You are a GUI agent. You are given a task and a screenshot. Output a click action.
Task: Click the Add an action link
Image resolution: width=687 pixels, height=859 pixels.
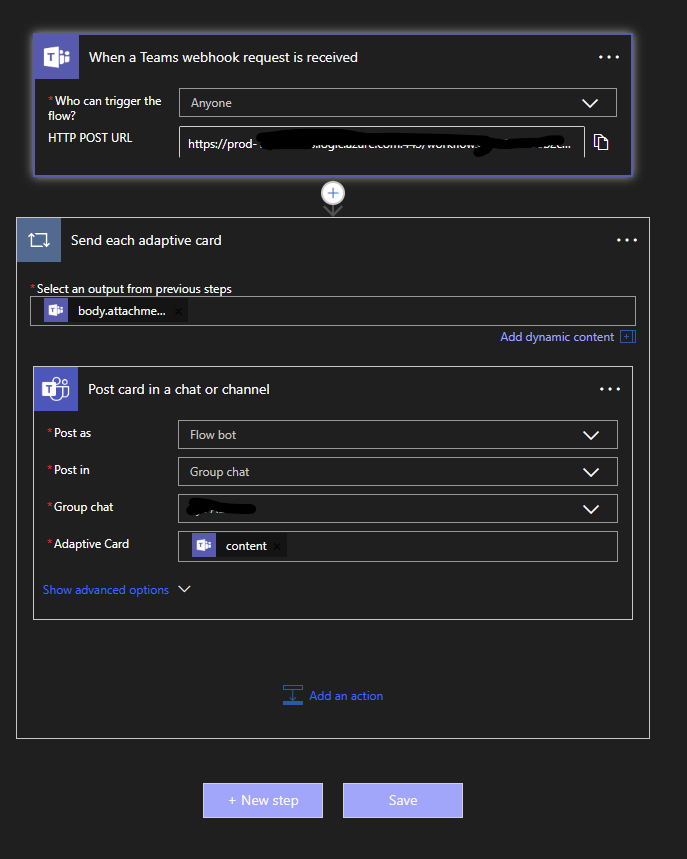click(346, 696)
